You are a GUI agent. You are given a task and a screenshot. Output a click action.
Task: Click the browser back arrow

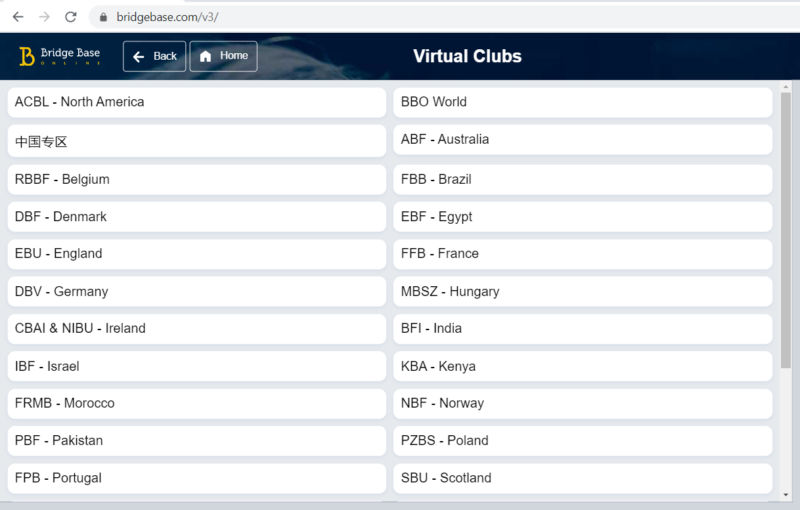18,17
